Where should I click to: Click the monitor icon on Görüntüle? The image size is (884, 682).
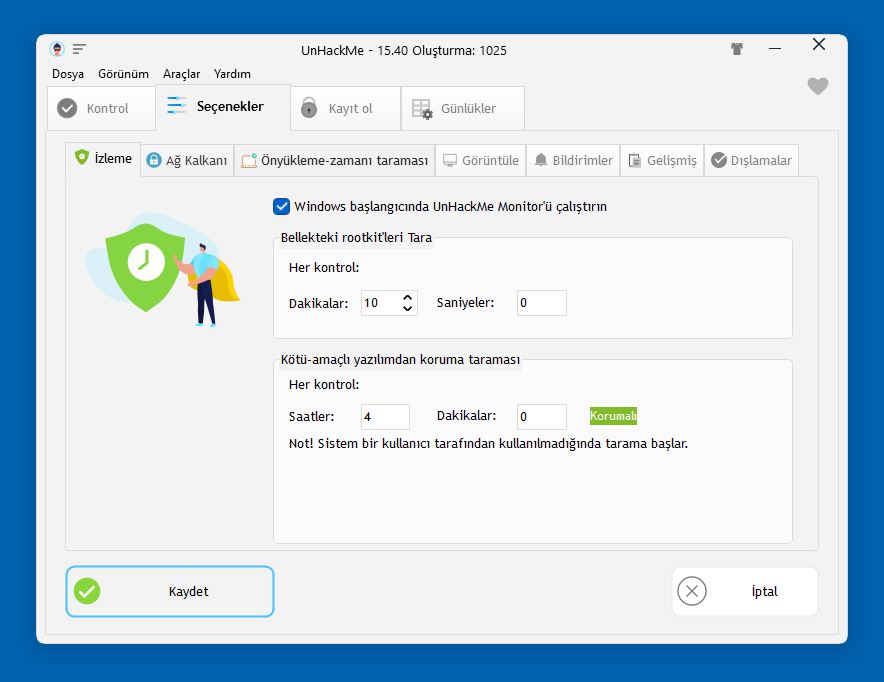(450, 161)
